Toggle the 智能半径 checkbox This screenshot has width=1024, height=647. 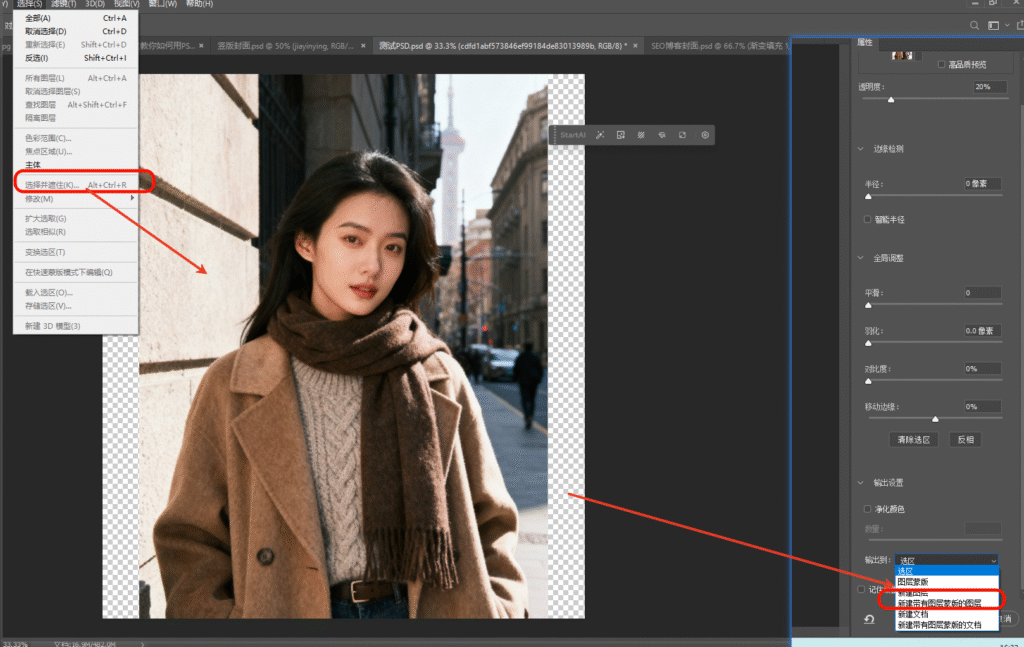point(868,219)
